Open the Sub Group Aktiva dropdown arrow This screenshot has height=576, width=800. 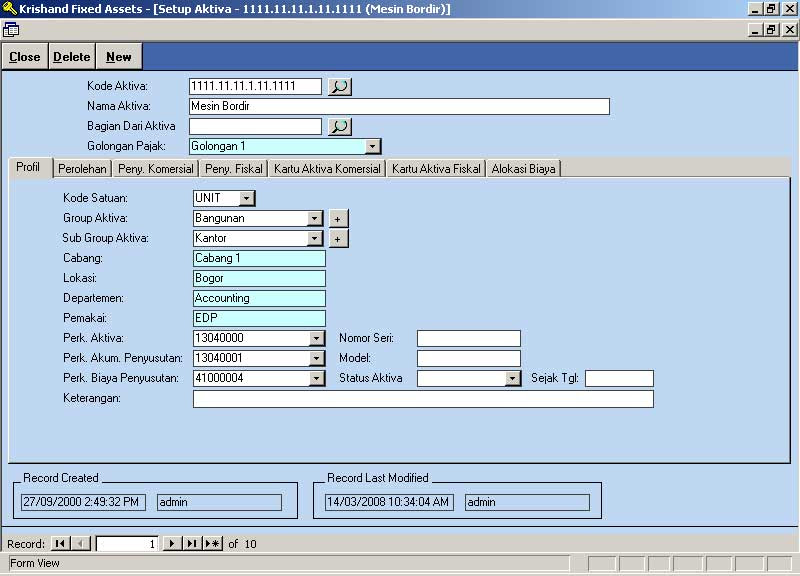click(x=315, y=238)
